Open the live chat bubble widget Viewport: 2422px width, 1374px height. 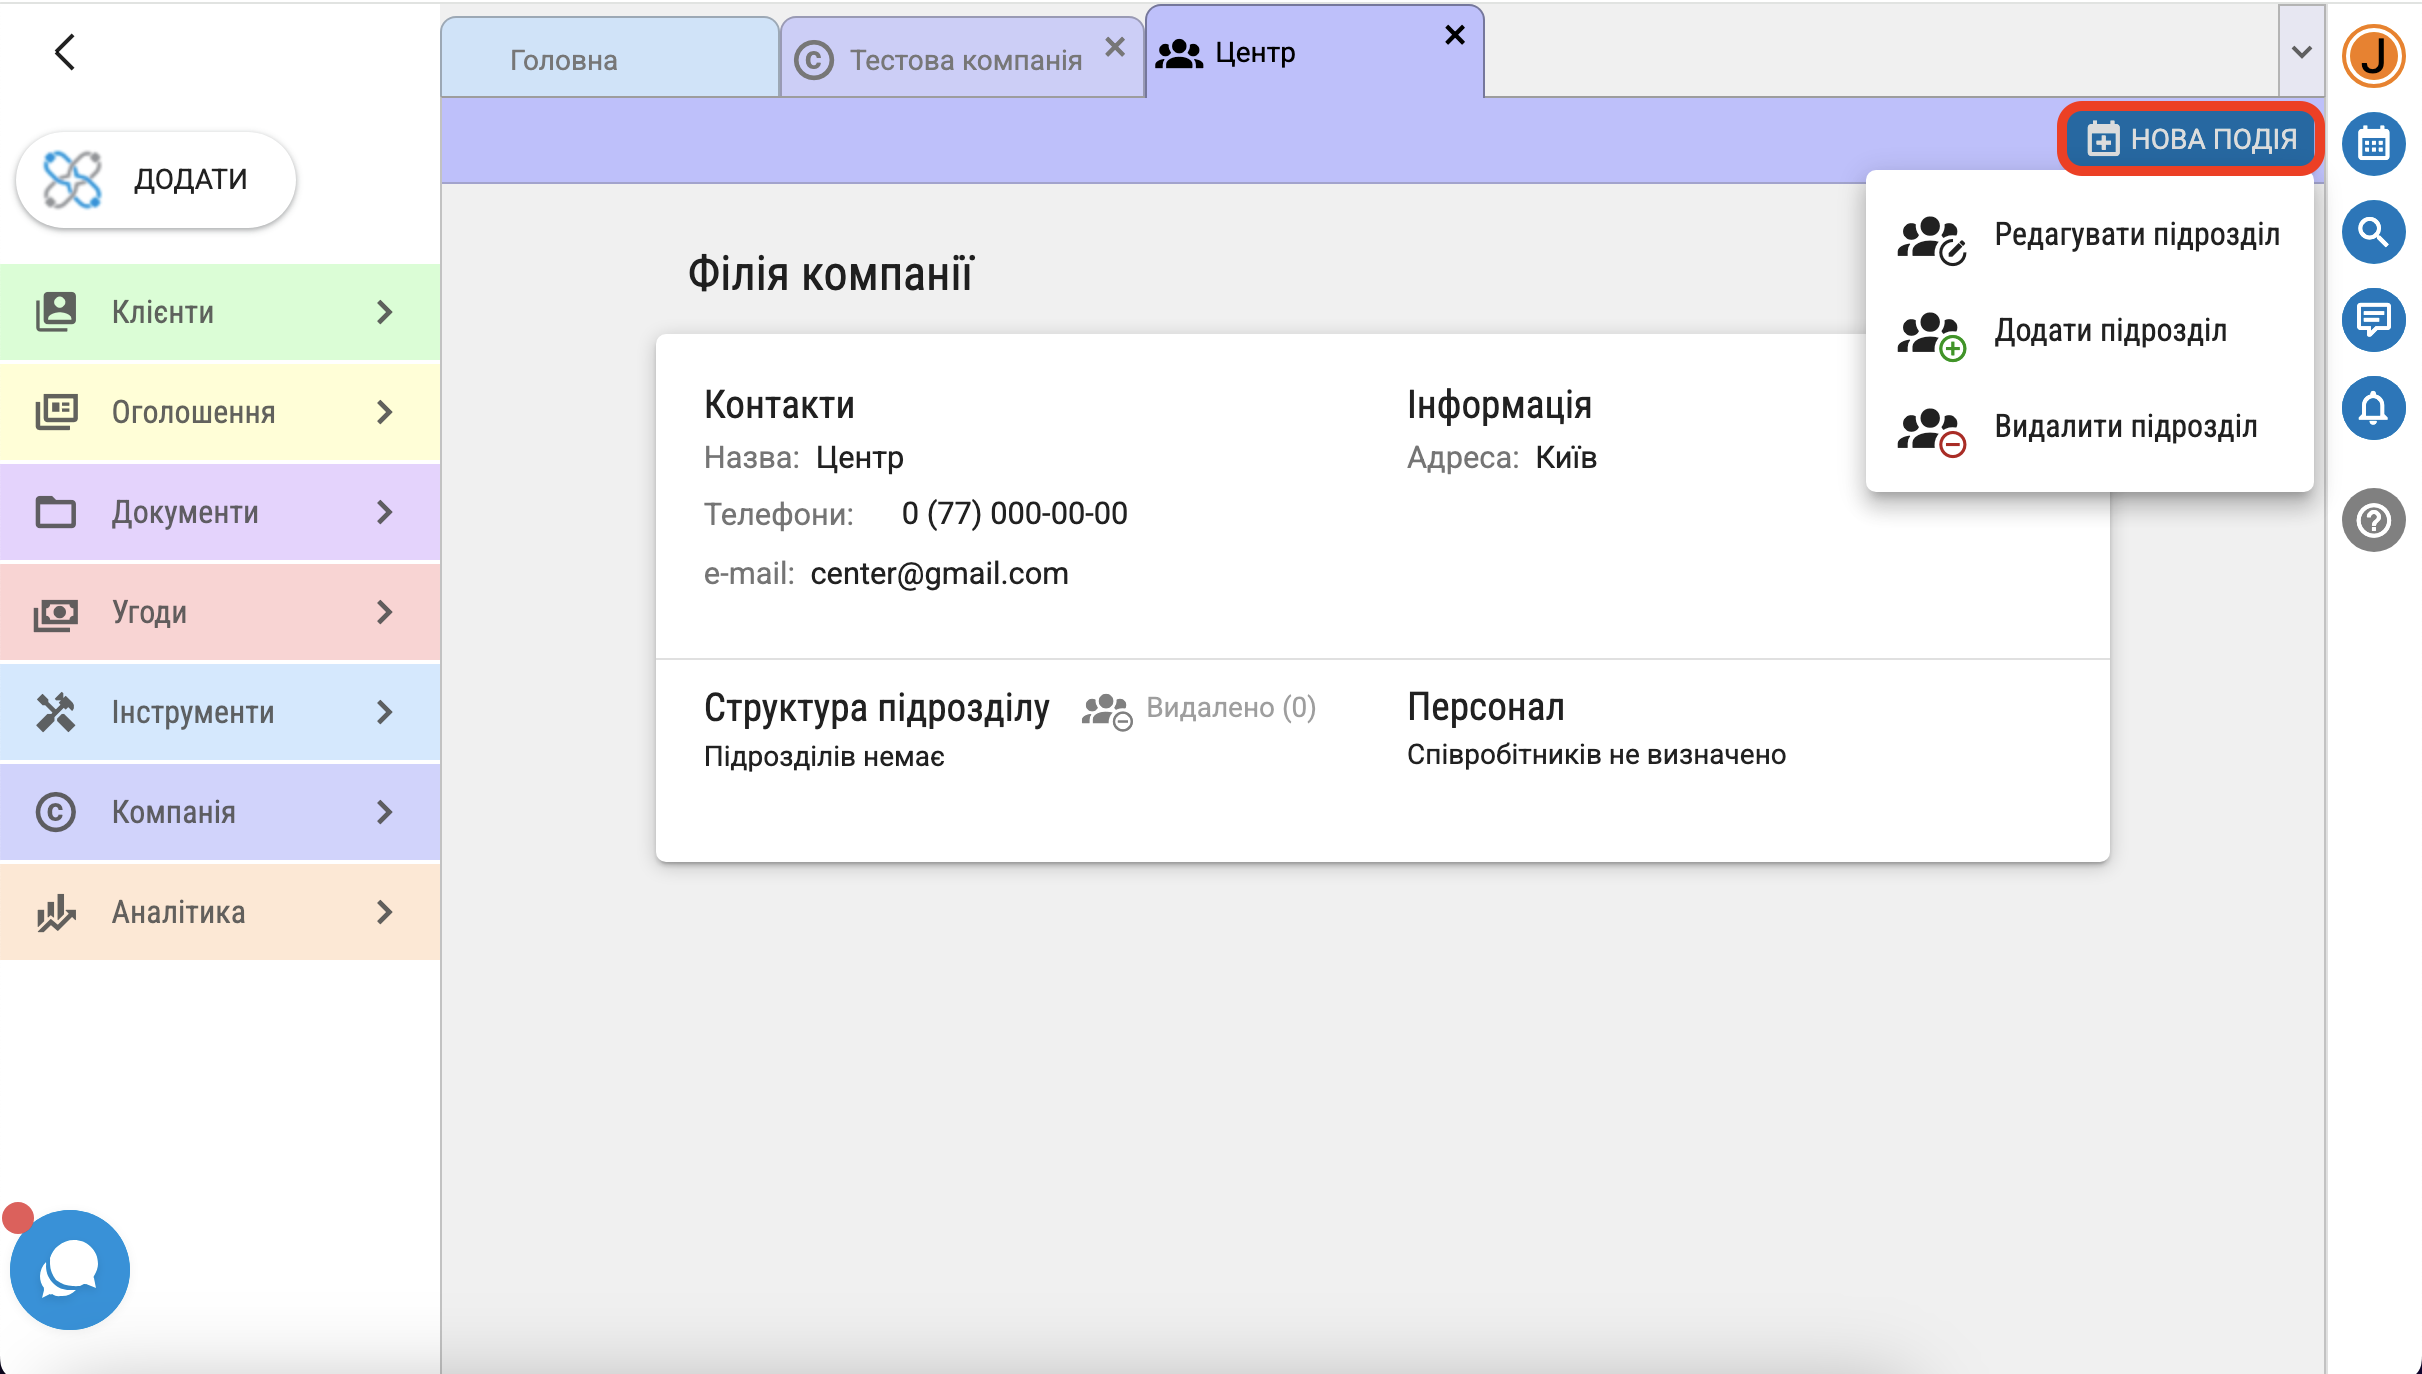69,1269
